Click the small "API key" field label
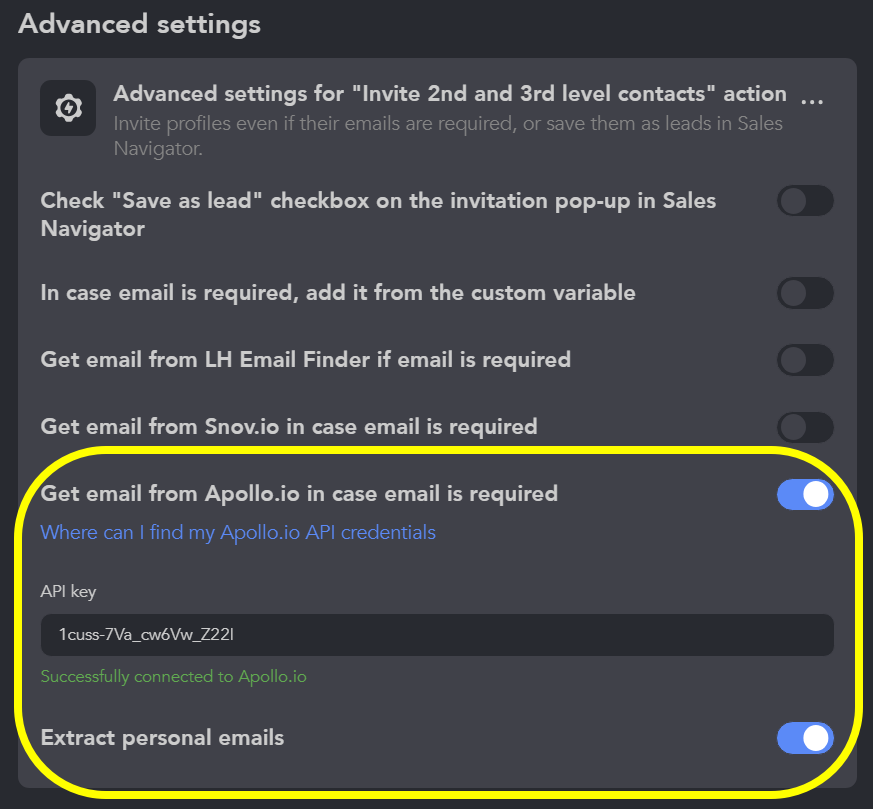873x809 pixels. point(68,591)
